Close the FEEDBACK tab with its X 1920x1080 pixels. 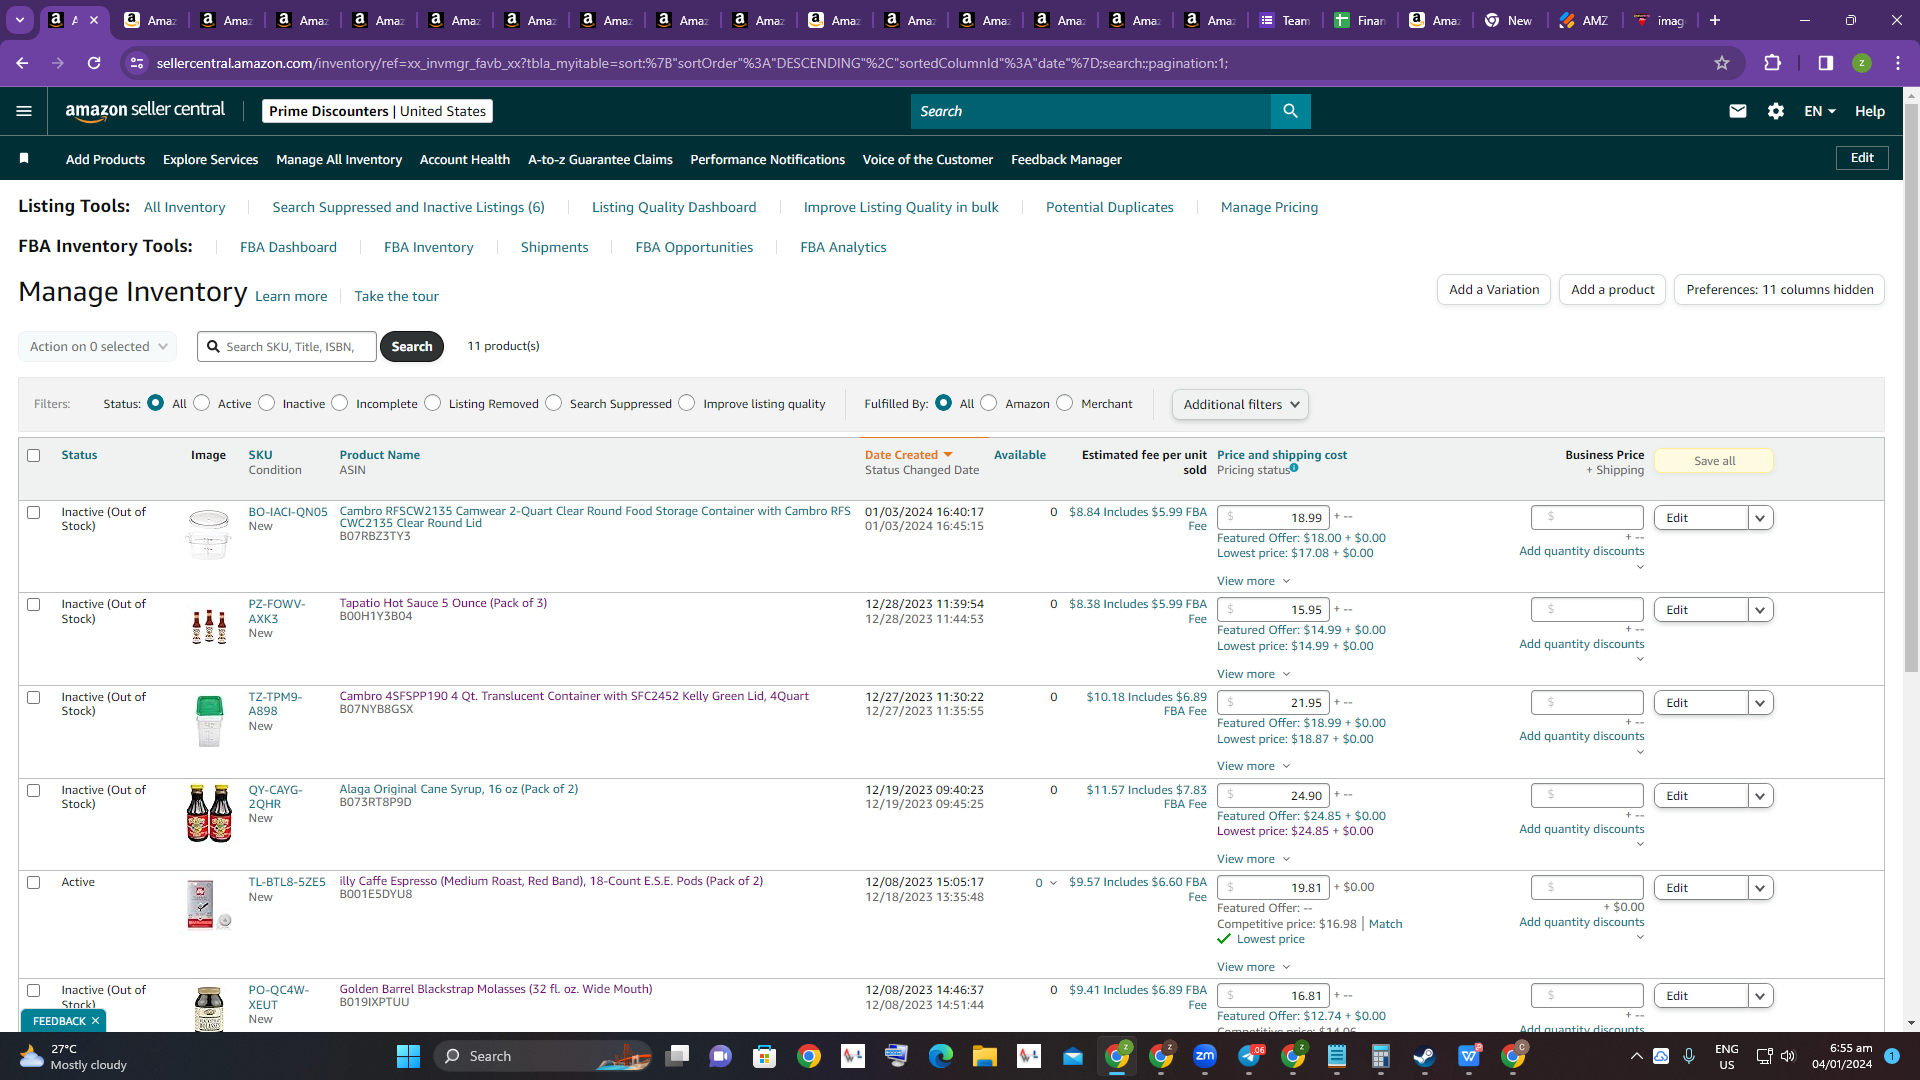[x=95, y=1021]
